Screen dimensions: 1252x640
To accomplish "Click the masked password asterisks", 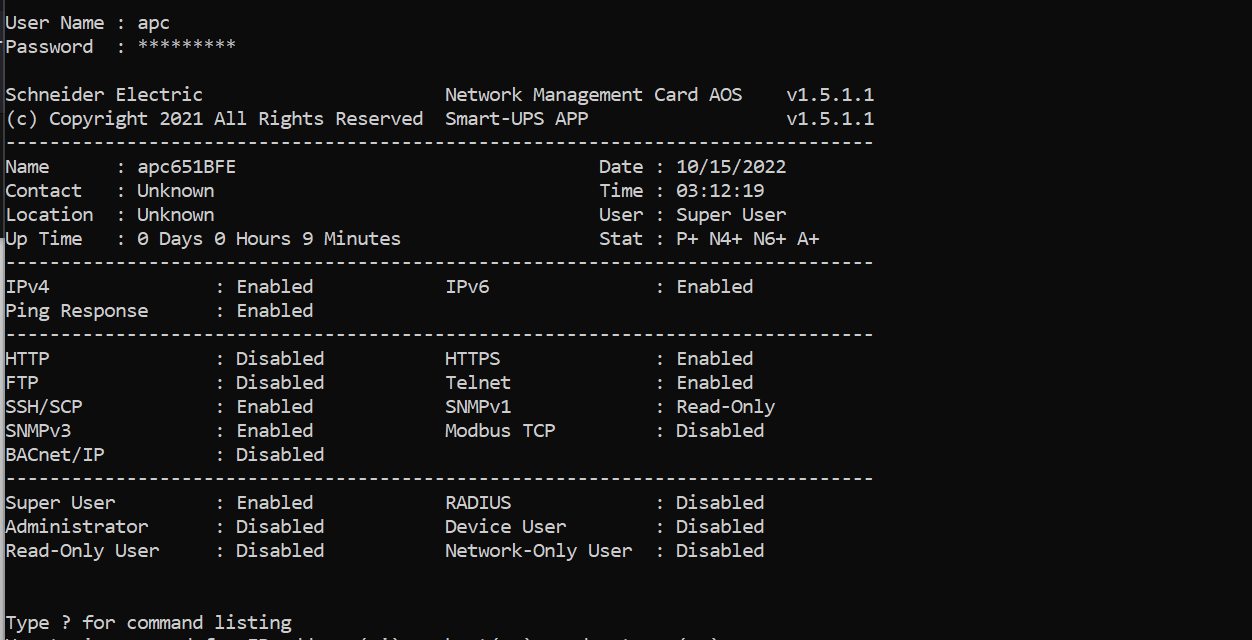I will coord(186,47).
